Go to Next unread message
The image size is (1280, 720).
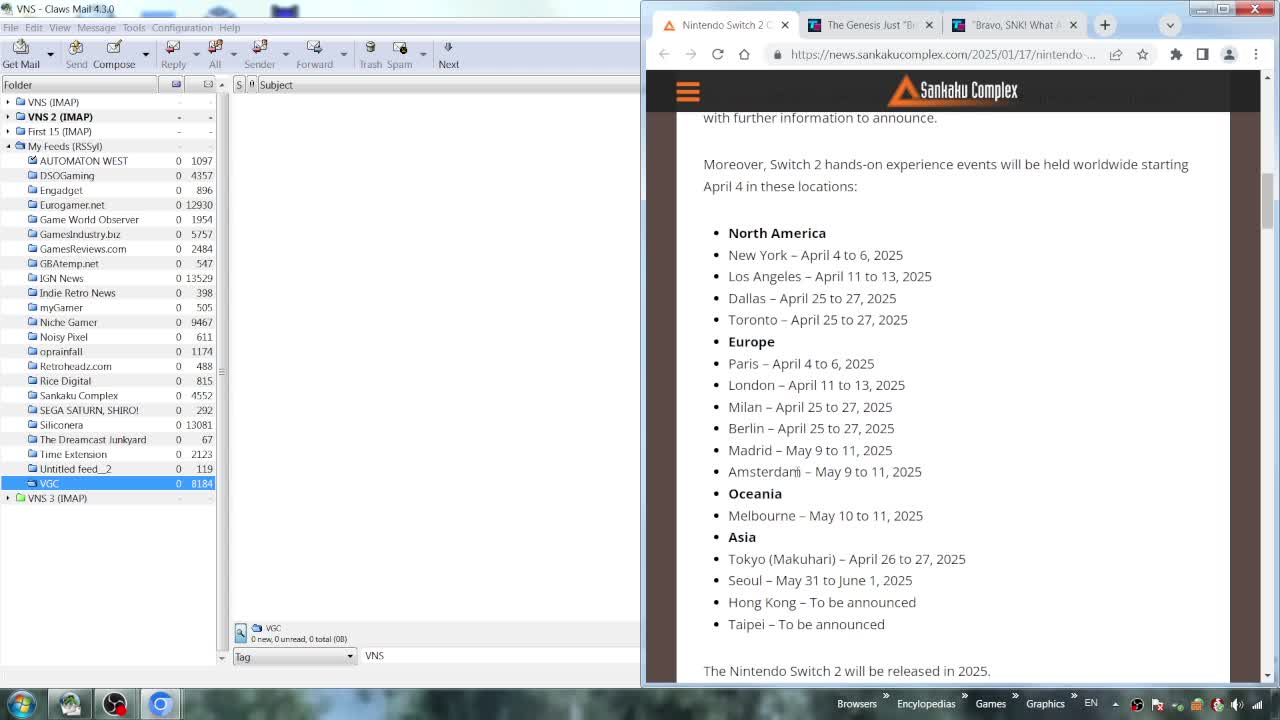pos(448,54)
